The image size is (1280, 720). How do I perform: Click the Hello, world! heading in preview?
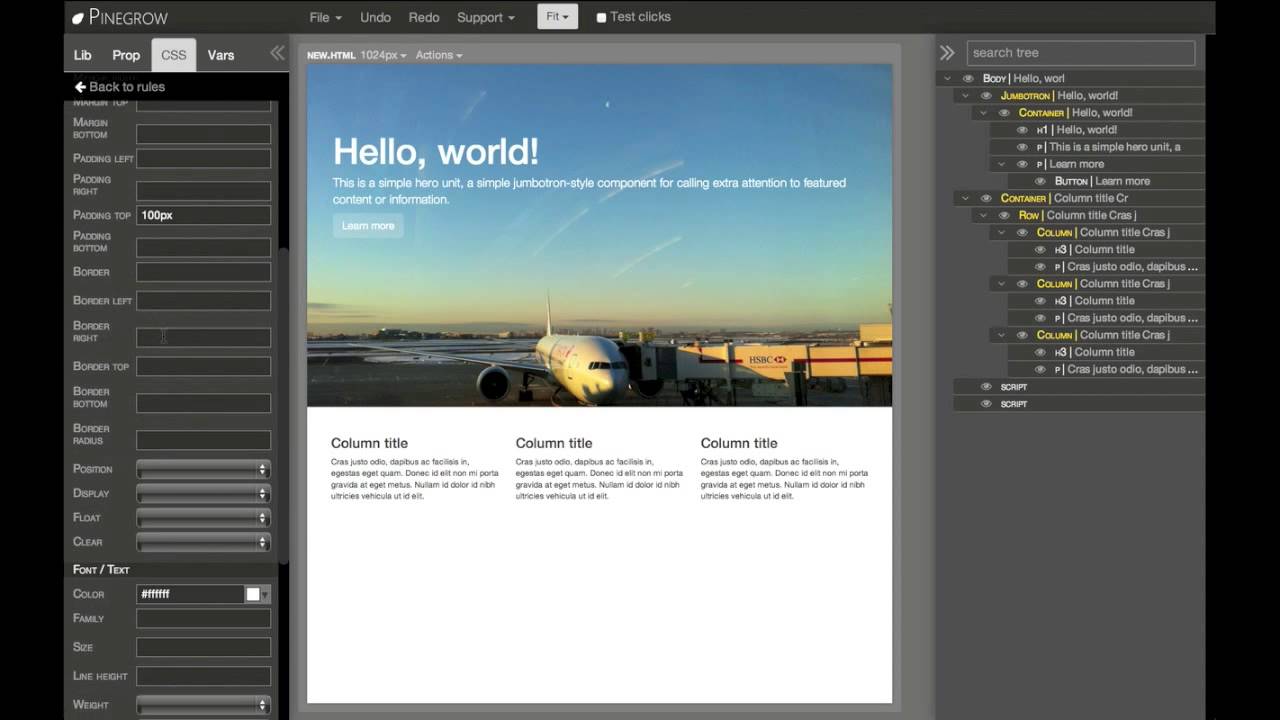point(436,152)
